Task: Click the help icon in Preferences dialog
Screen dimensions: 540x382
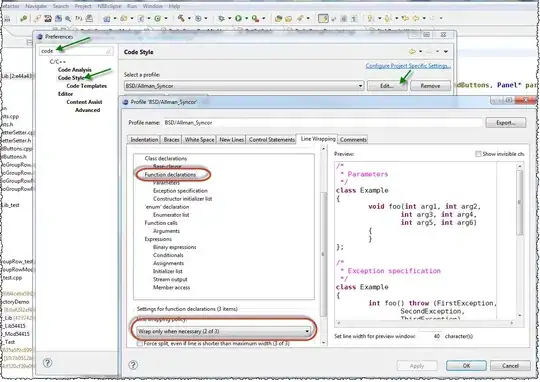Action: pos(48,362)
